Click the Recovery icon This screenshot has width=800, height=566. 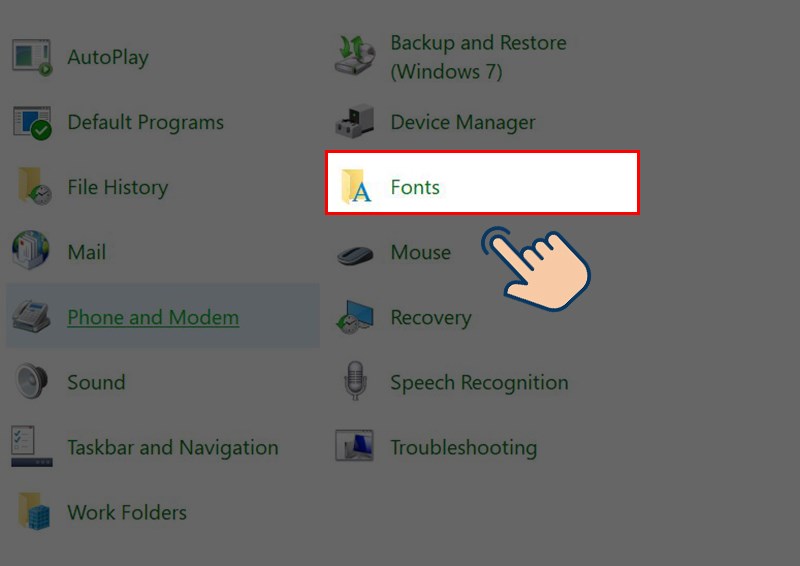(355, 317)
